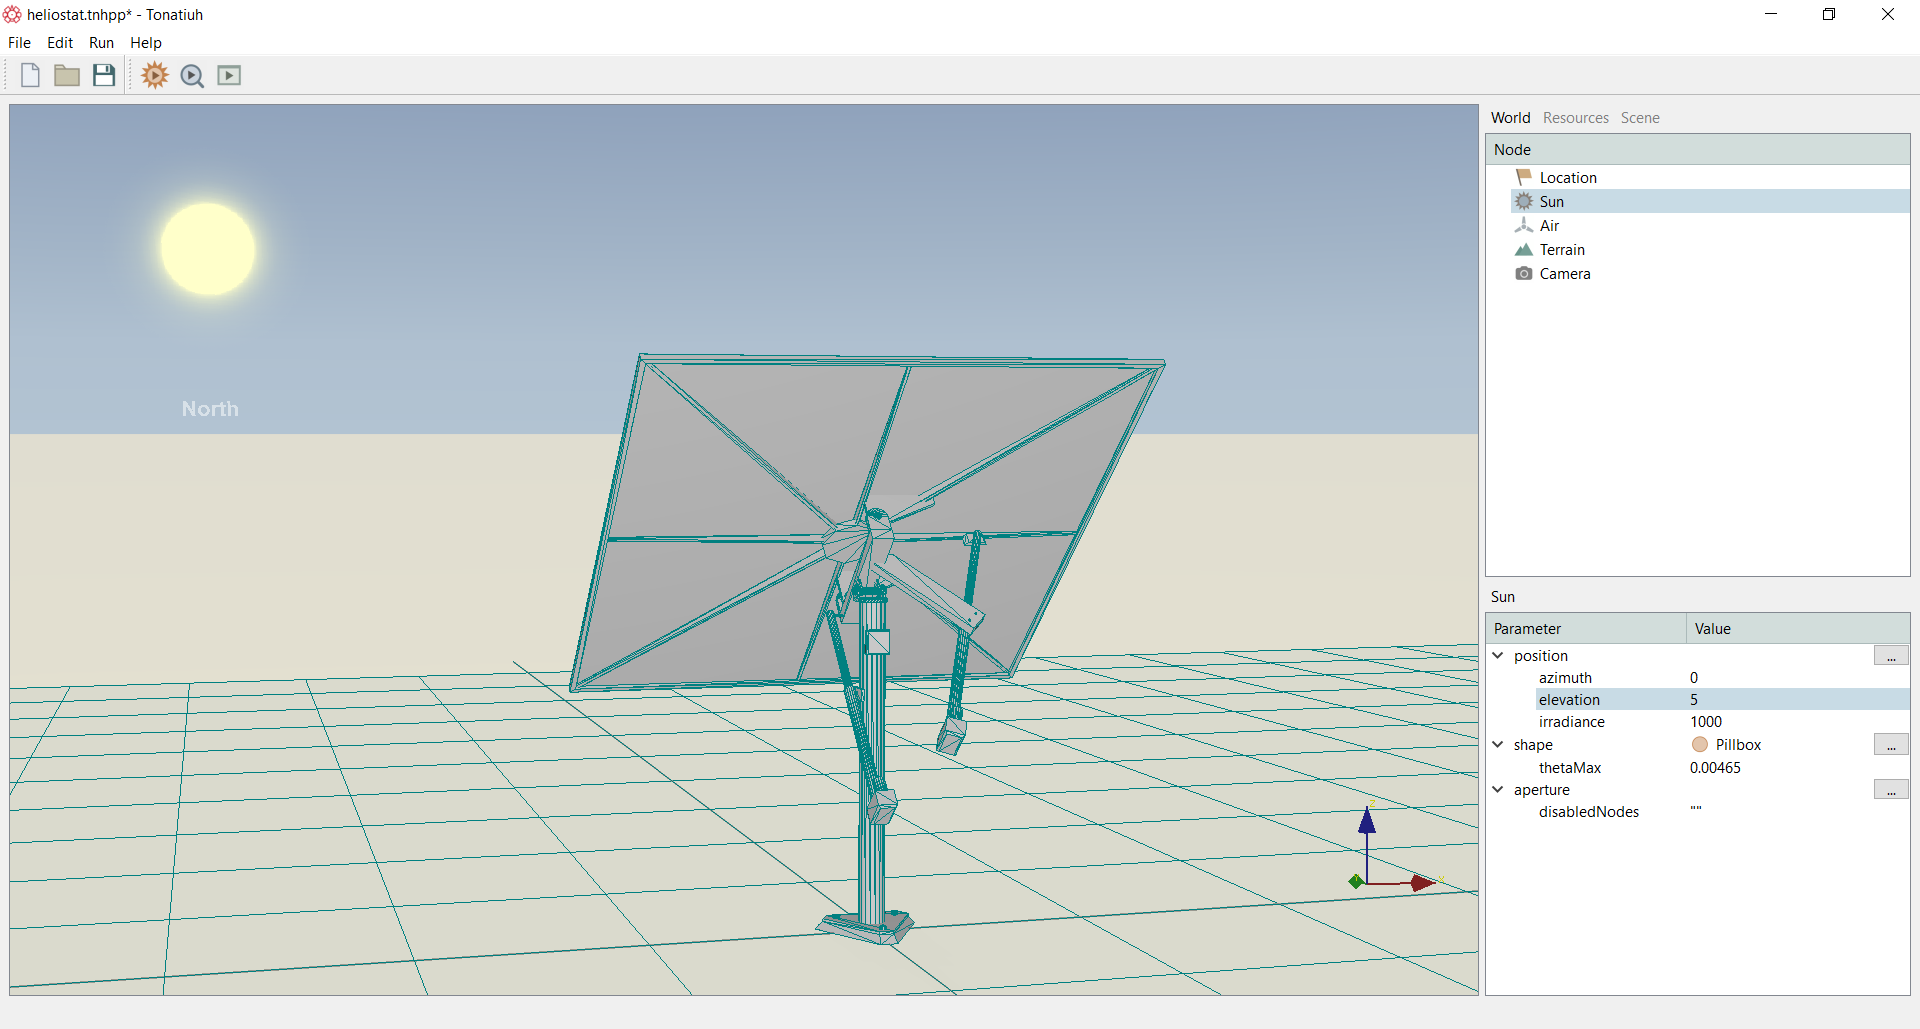Click the sun gear toolbar icon
Viewport: 1920px width, 1029px height.
[155, 75]
